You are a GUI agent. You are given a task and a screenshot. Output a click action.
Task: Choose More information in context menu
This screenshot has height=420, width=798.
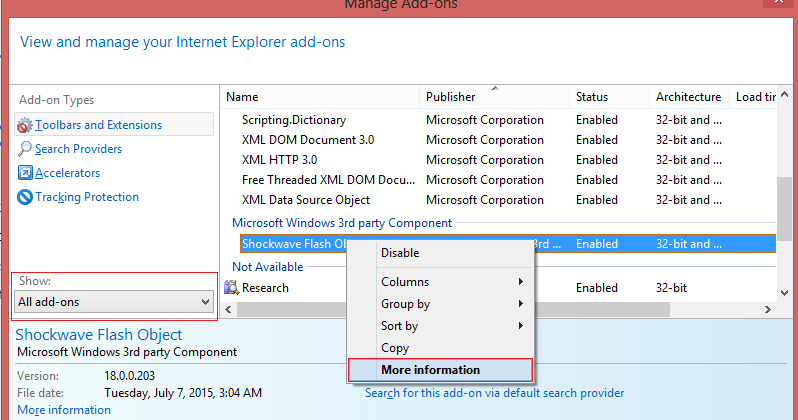(440, 370)
